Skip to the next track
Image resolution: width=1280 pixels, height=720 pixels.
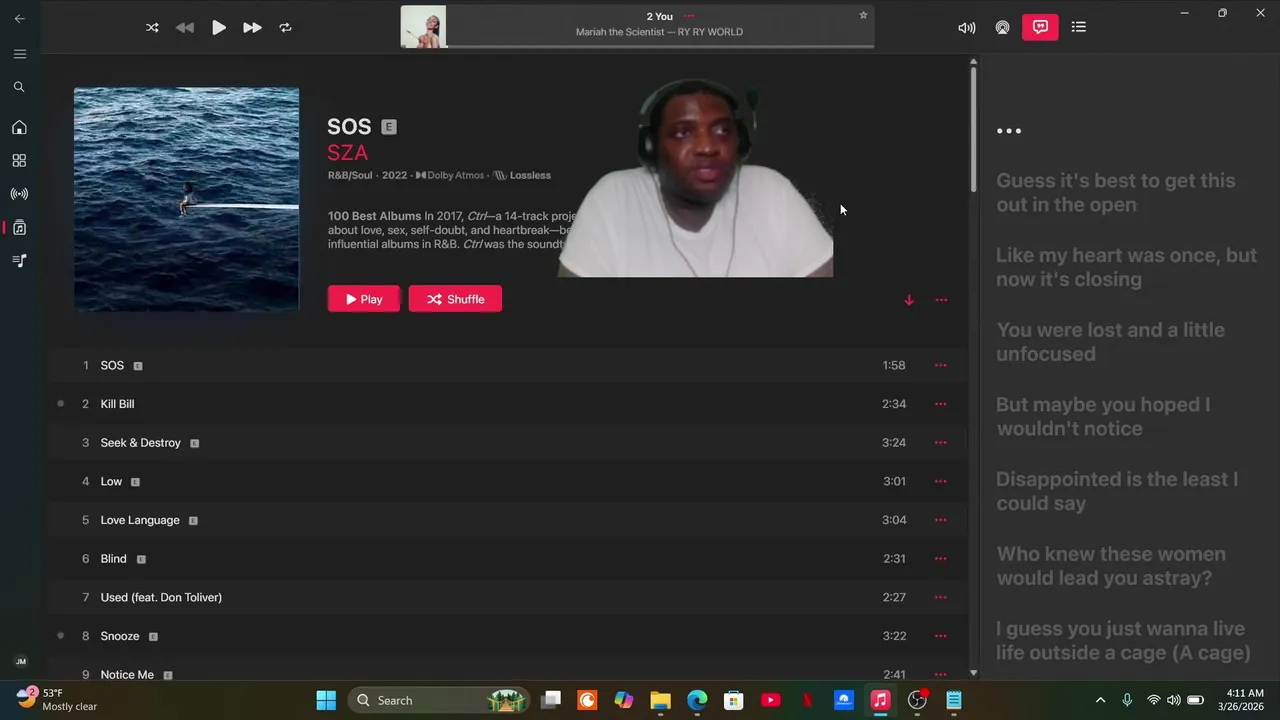[252, 28]
